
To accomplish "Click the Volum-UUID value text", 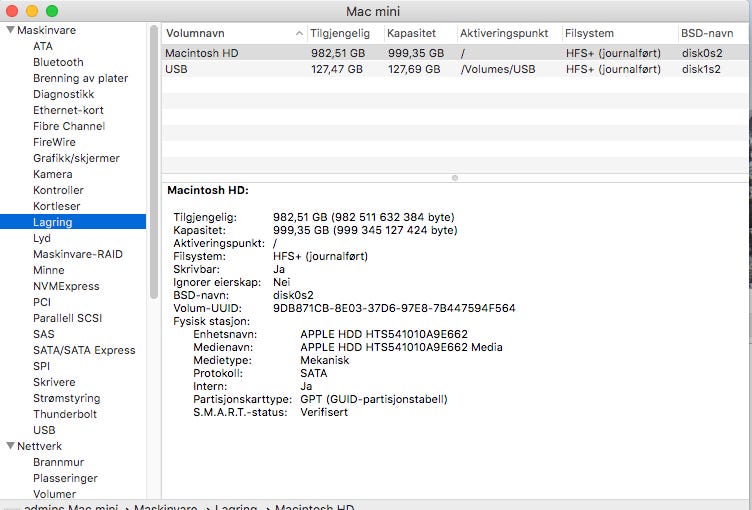I will (x=394, y=308).
